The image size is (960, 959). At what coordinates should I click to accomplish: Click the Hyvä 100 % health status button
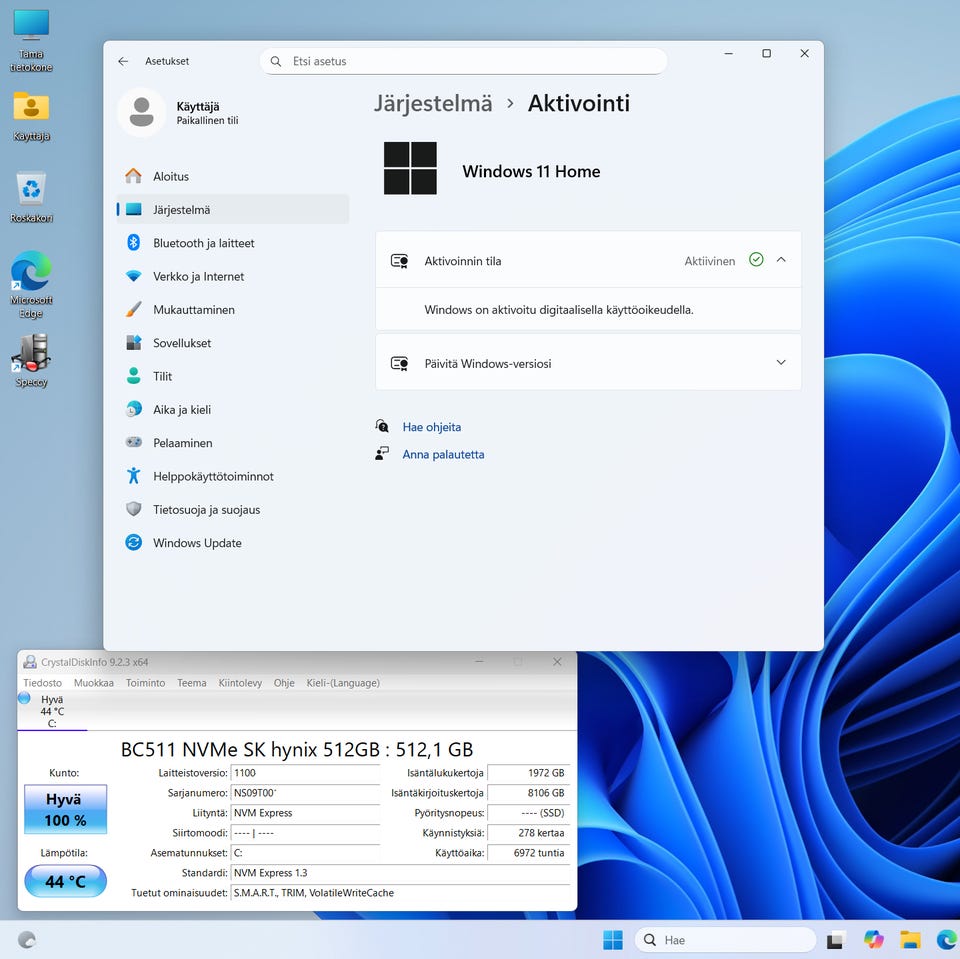pyautogui.click(x=65, y=810)
